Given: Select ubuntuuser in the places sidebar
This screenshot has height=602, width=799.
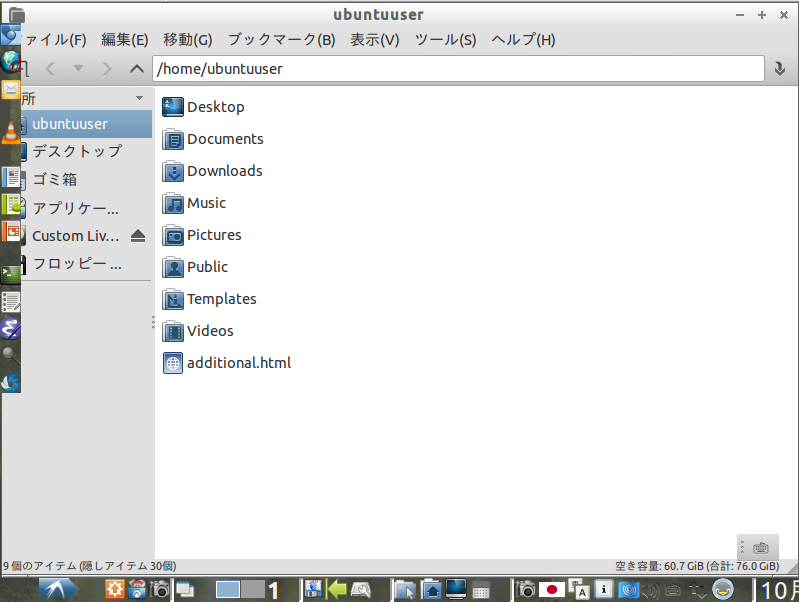Looking at the screenshot, I should (87, 124).
